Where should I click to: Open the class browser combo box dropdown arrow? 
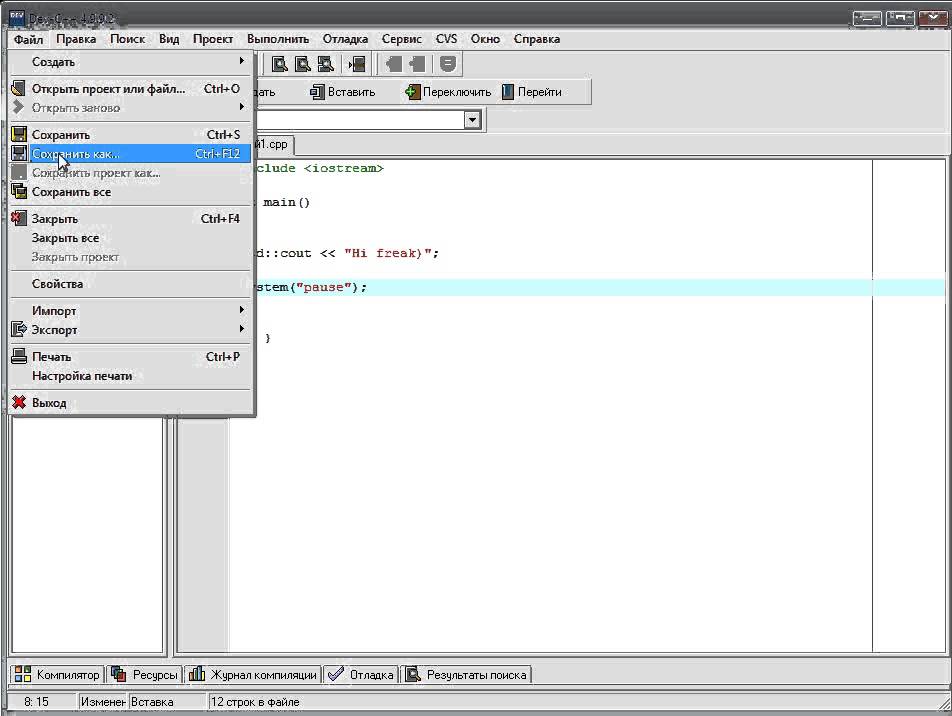(x=472, y=120)
